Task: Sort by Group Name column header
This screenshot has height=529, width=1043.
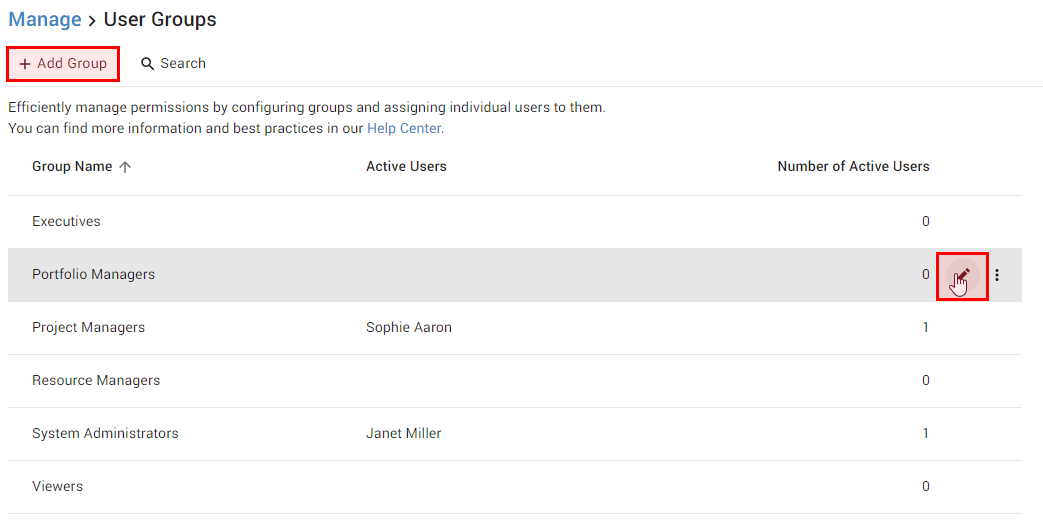Action: tap(72, 166)
